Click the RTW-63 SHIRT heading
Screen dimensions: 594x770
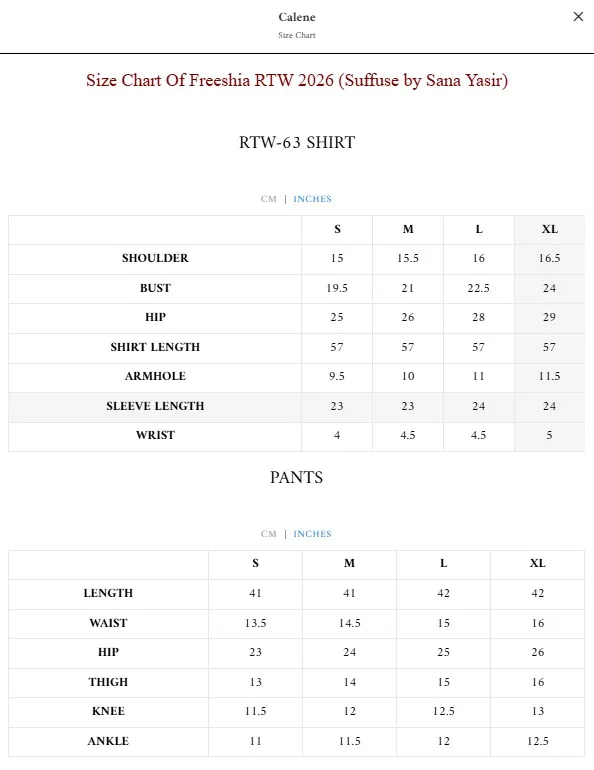pos(297,142)
